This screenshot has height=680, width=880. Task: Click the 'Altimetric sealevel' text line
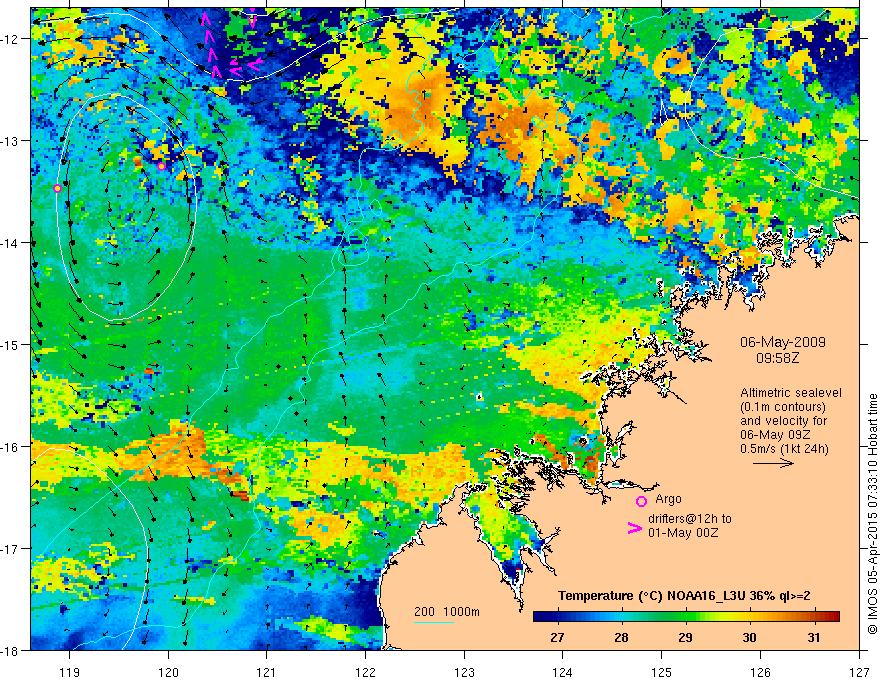point(790,393)
